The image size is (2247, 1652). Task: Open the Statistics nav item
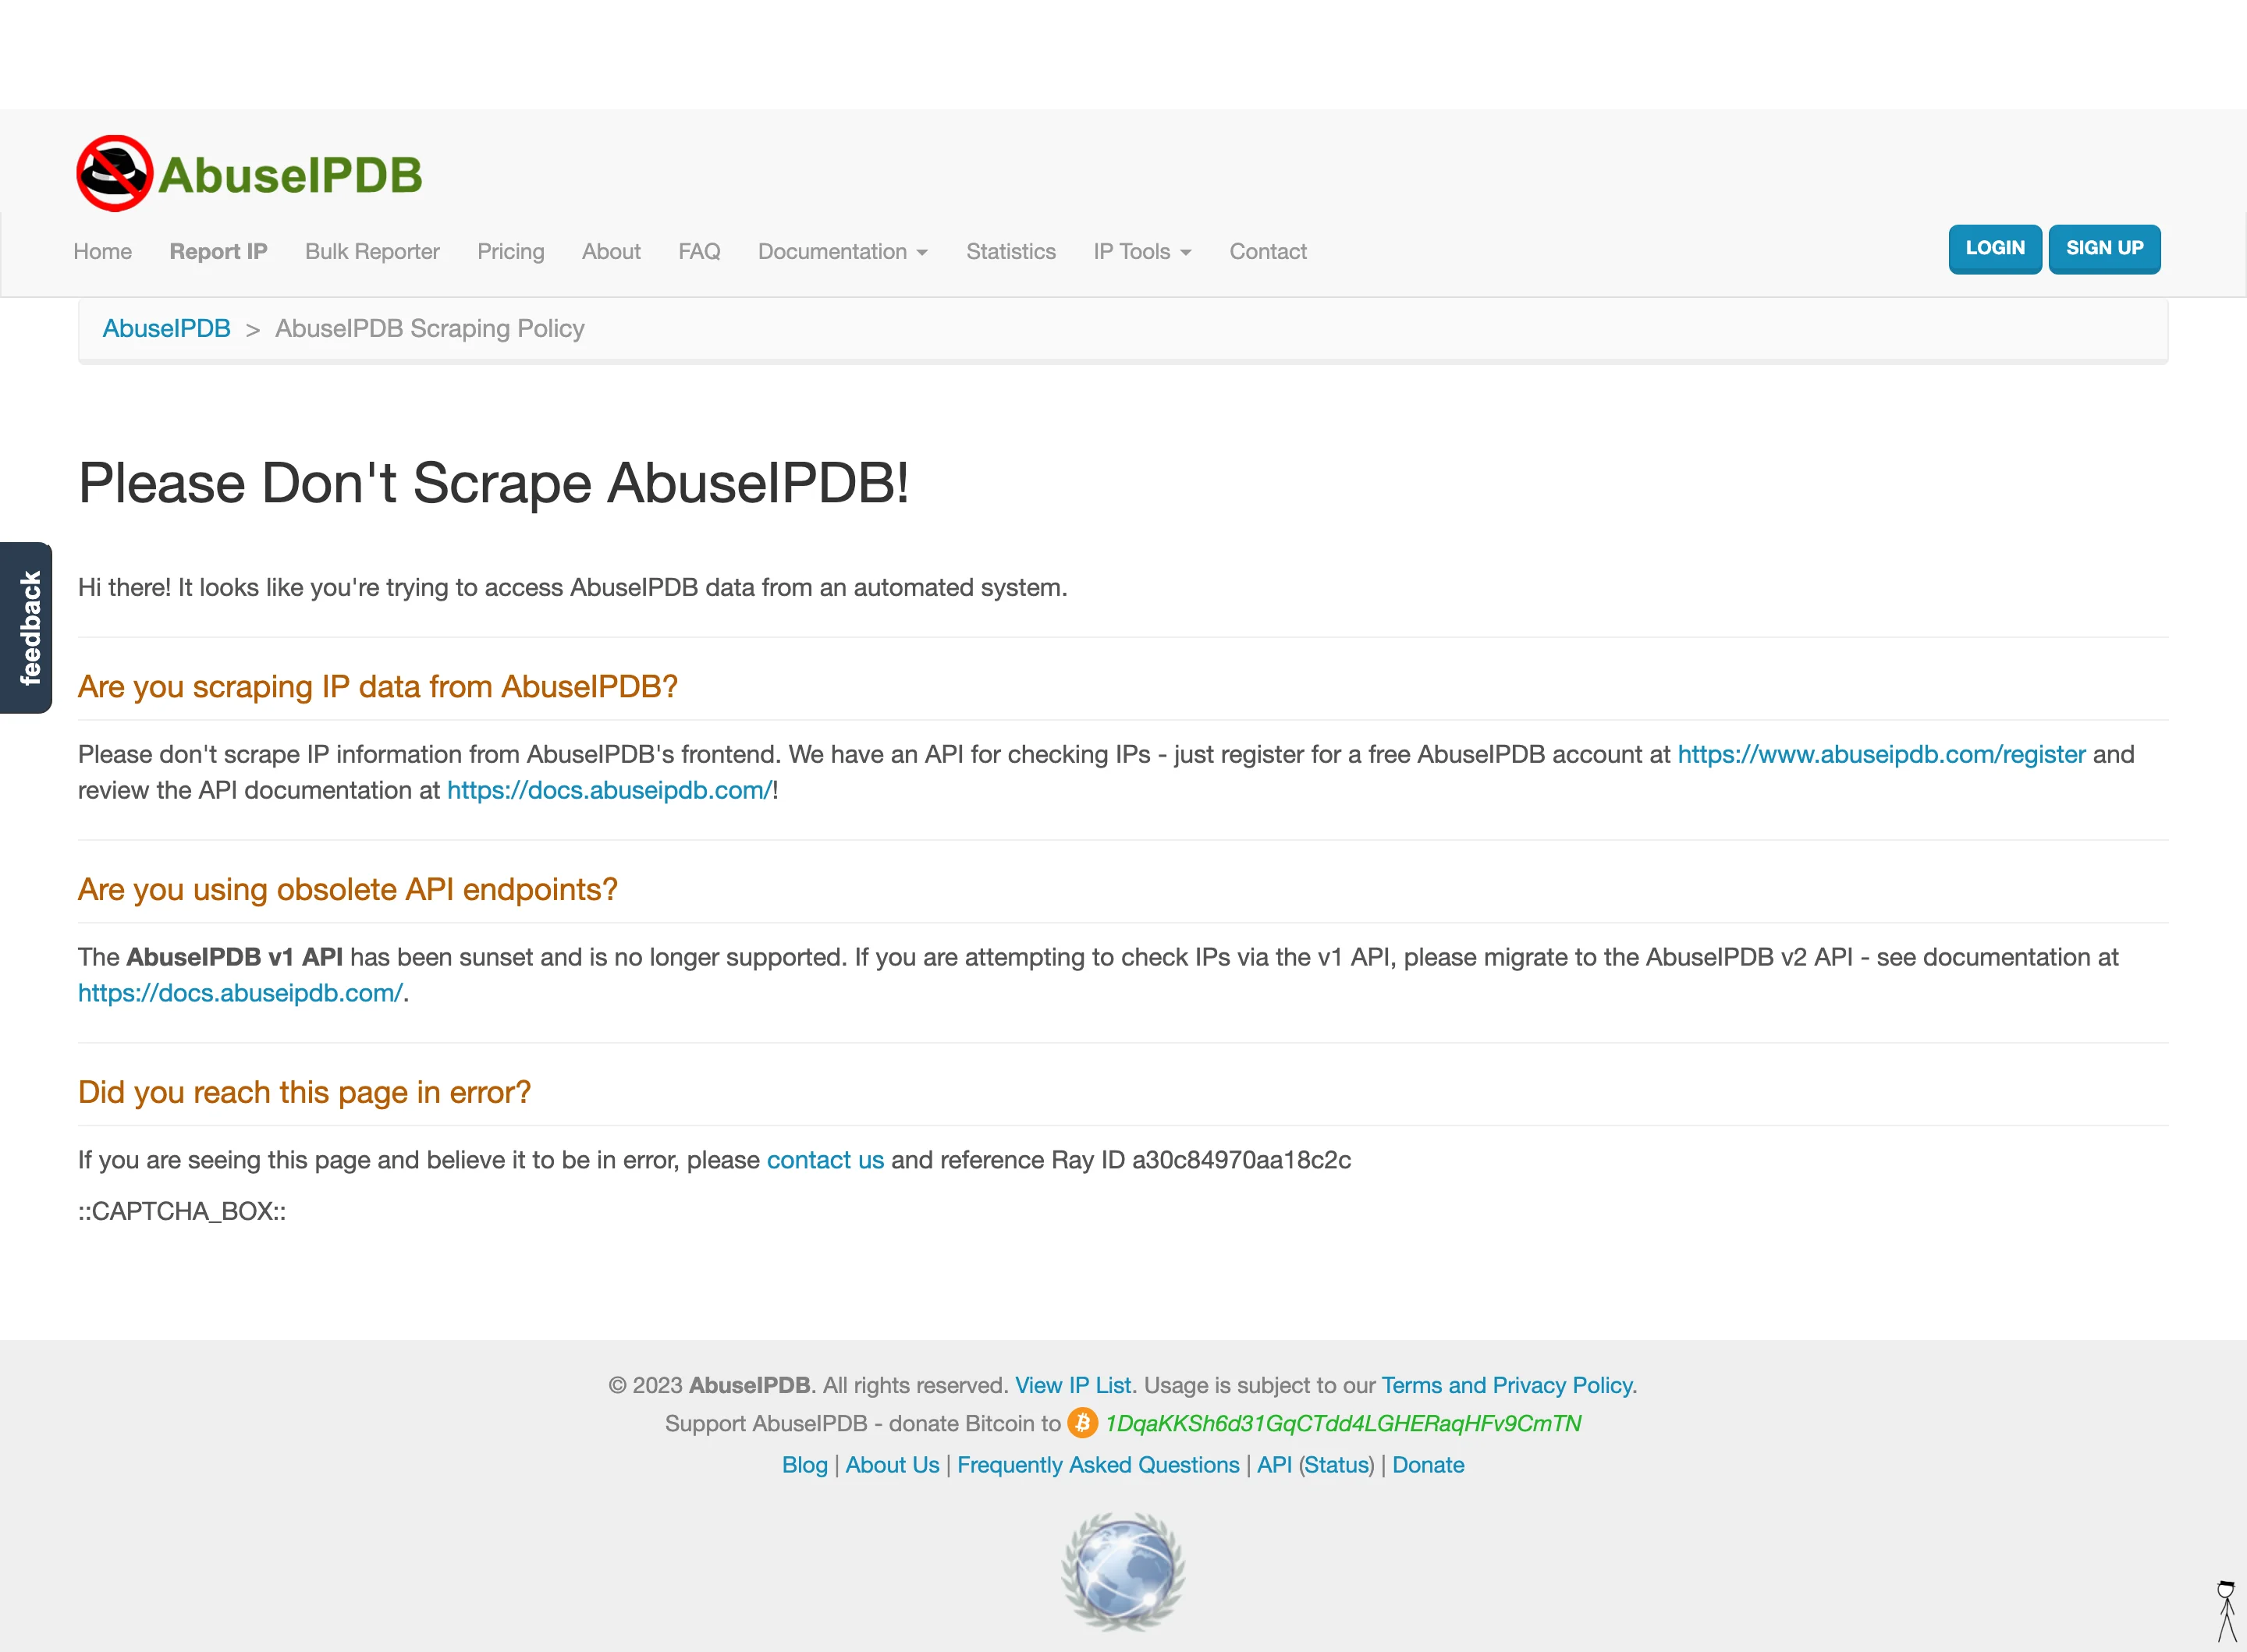point(1010,252)
